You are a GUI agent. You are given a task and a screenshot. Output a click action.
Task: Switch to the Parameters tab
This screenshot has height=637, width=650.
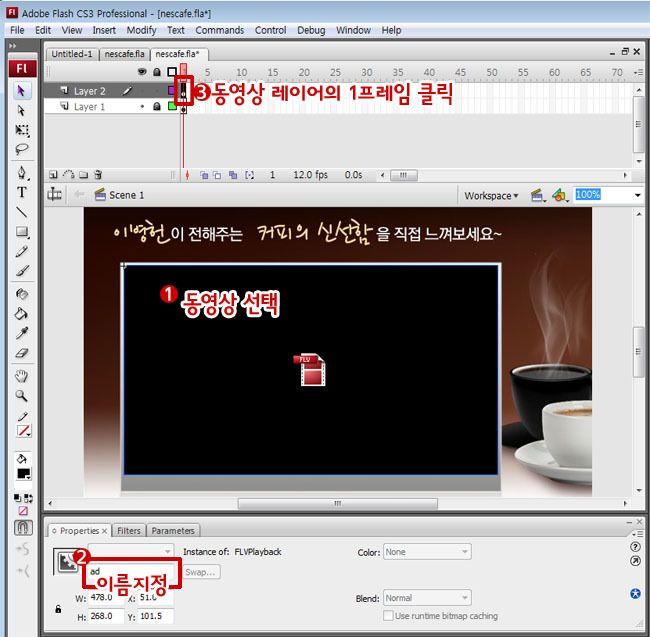(173, 530)
